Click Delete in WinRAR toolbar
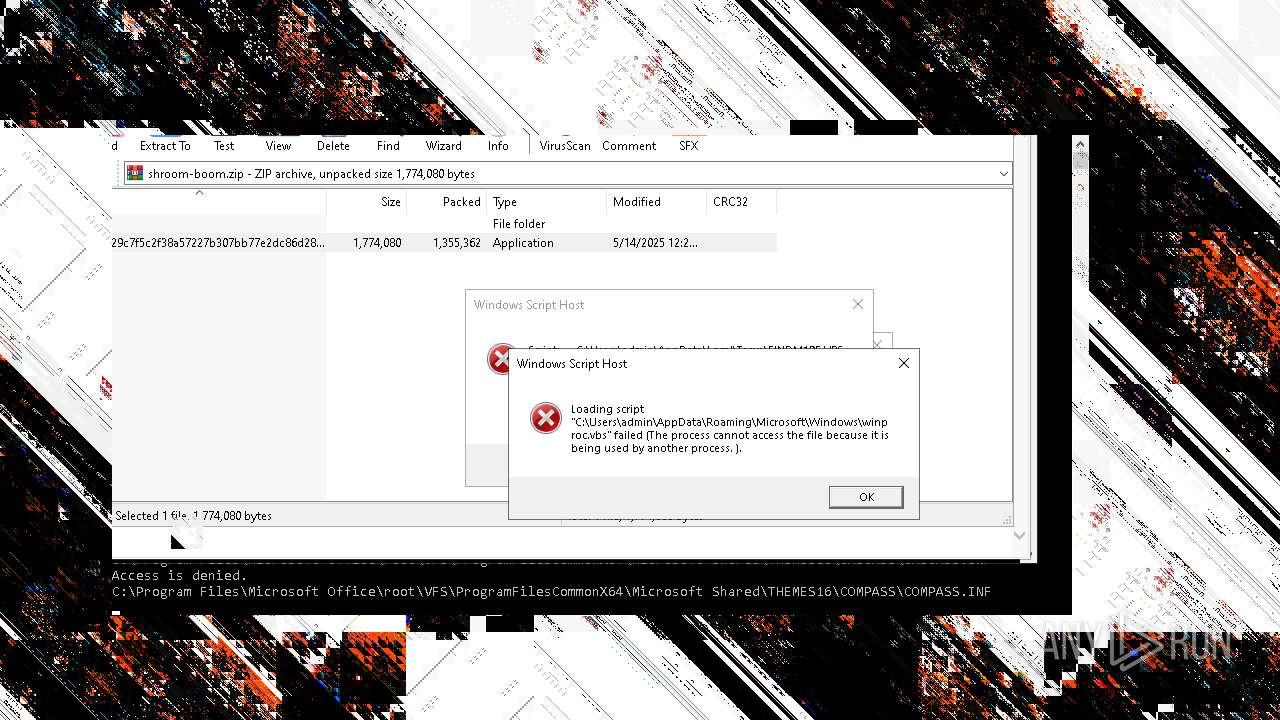The height and width of the screenshot is (720, 1280). click(333, 146)
